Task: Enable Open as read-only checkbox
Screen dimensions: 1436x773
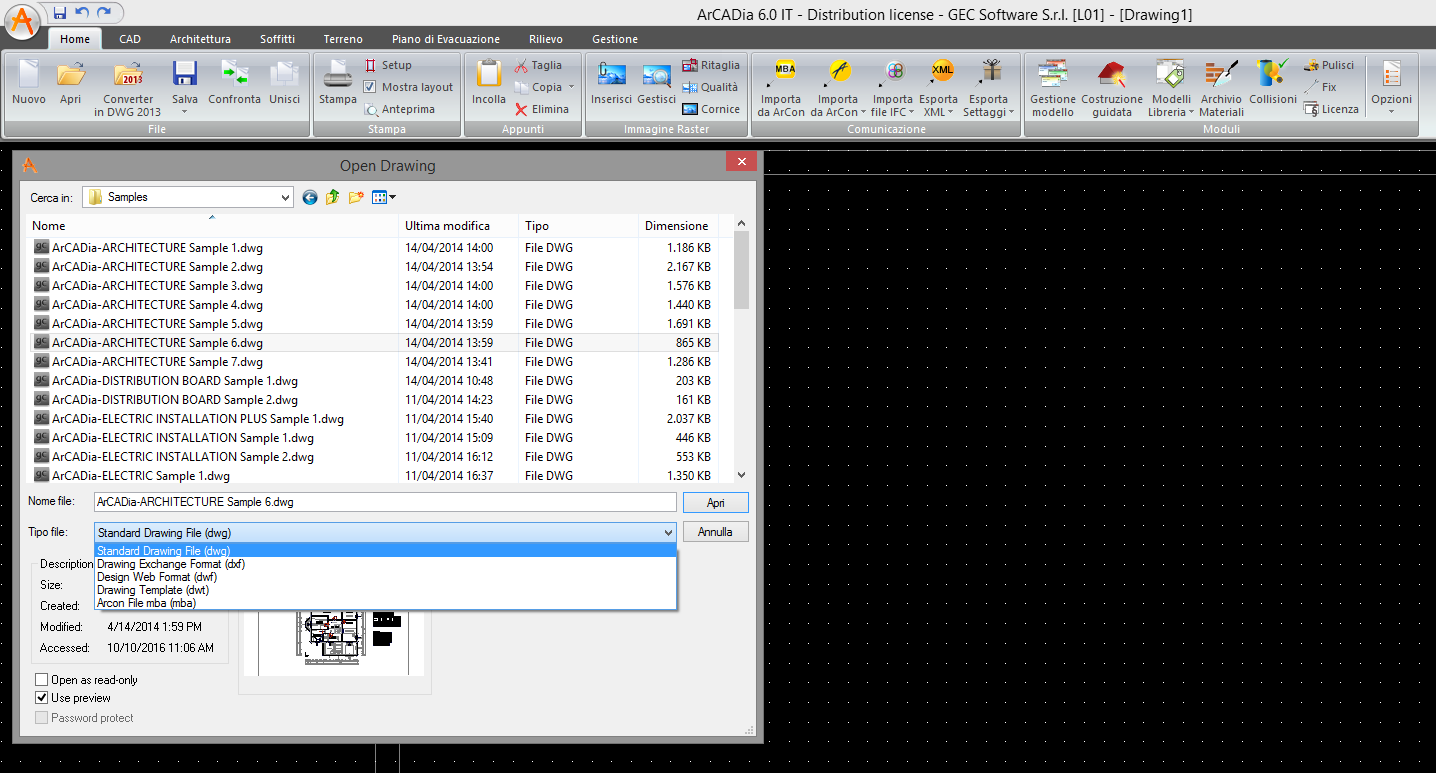Action: (x=42, y=680)
